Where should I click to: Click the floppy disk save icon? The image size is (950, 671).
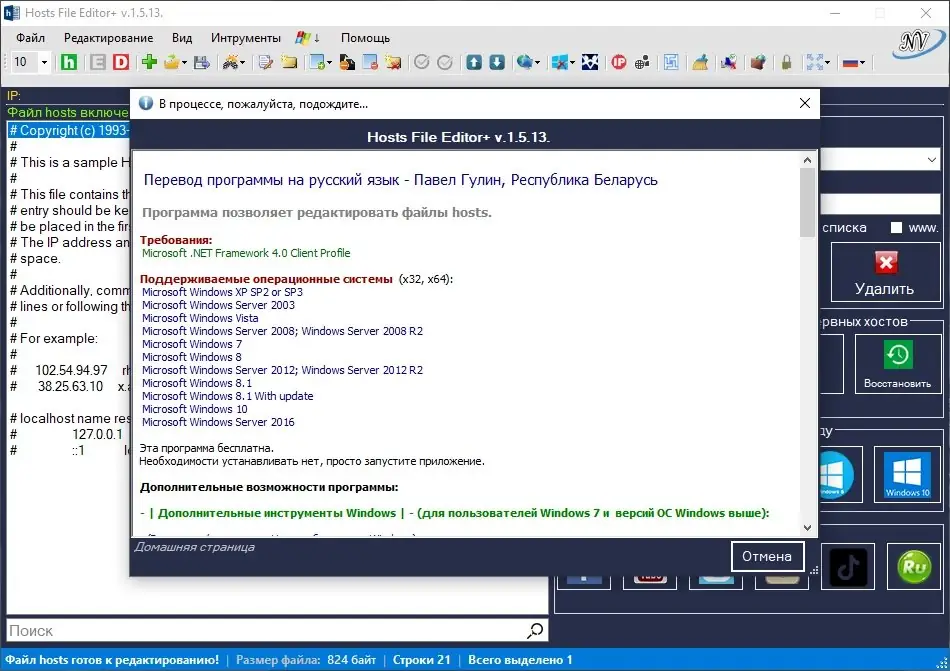click(202, 62)
